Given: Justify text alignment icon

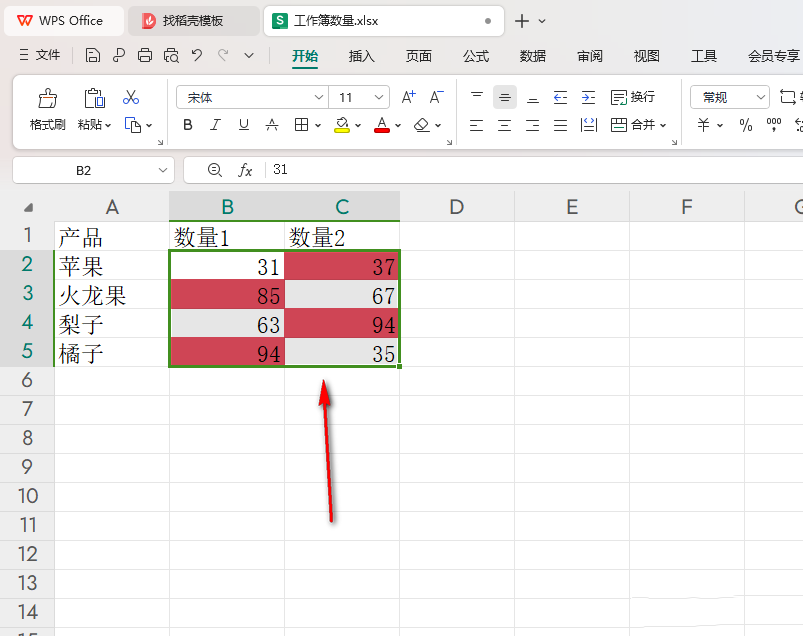Looking at the screenshot, I should pos(561,125).
